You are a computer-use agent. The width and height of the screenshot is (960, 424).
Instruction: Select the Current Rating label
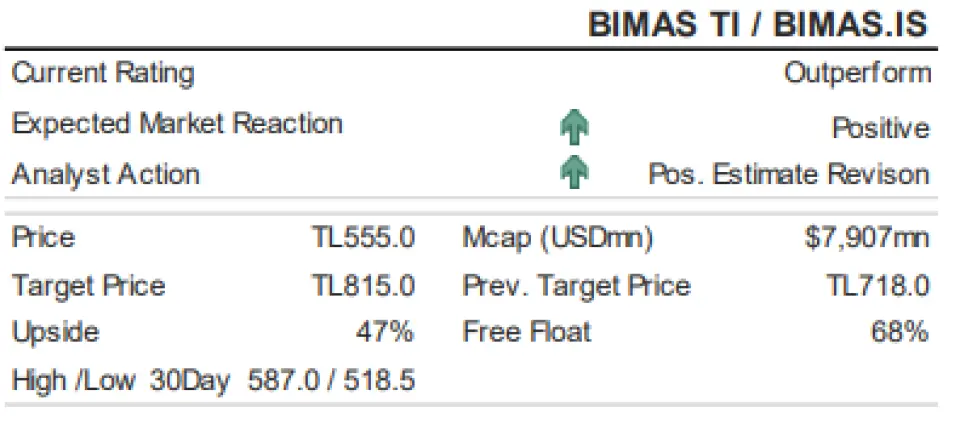tap(103, 73)
